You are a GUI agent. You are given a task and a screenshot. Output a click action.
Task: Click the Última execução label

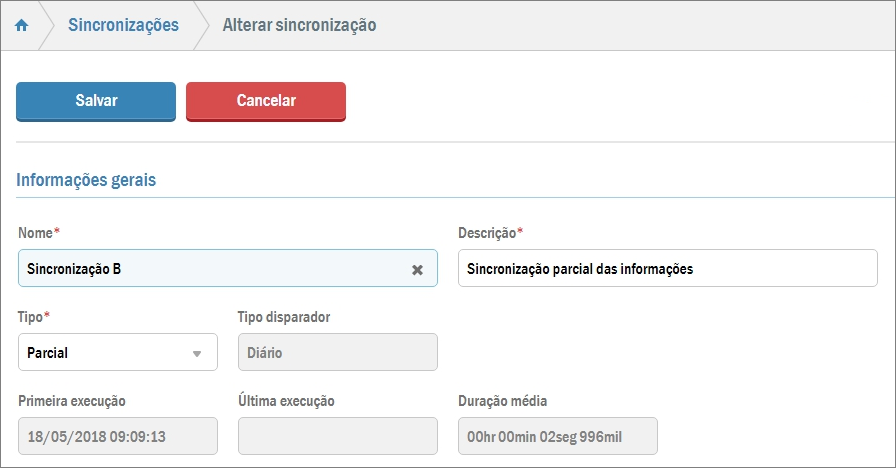(x=286, y=401)
